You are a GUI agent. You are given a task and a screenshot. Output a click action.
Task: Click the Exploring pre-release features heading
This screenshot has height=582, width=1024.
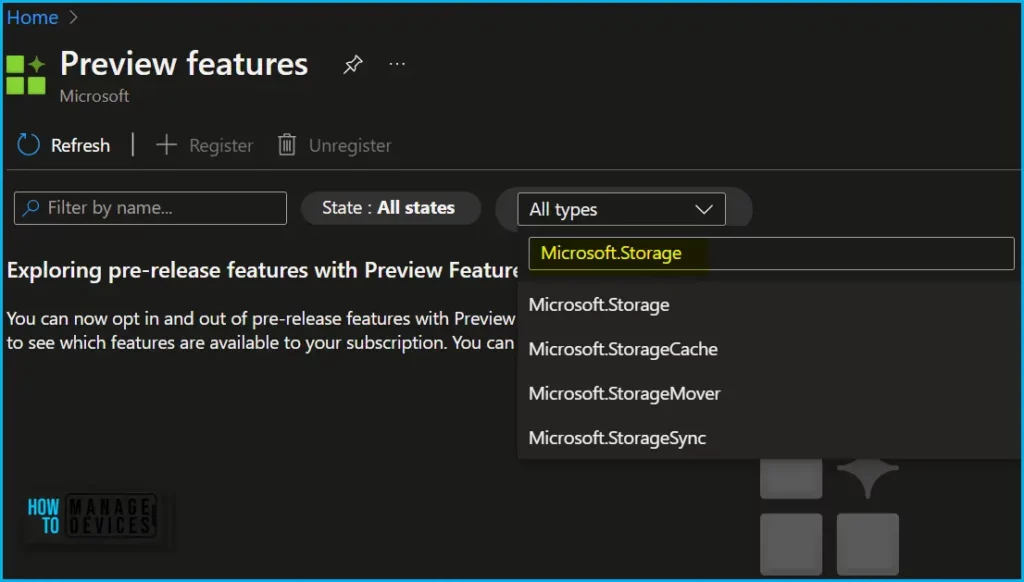point(262,270)
